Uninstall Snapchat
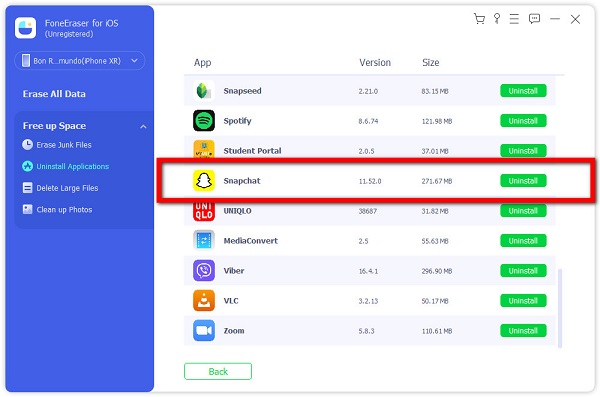Image resolution: width=600 pixels, height=397 pixels. click(523, 181)
